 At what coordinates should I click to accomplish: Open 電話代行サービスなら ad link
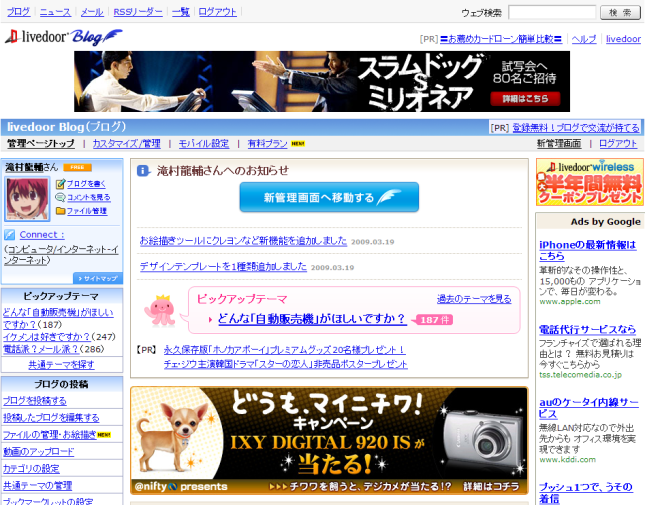(587, 329)
